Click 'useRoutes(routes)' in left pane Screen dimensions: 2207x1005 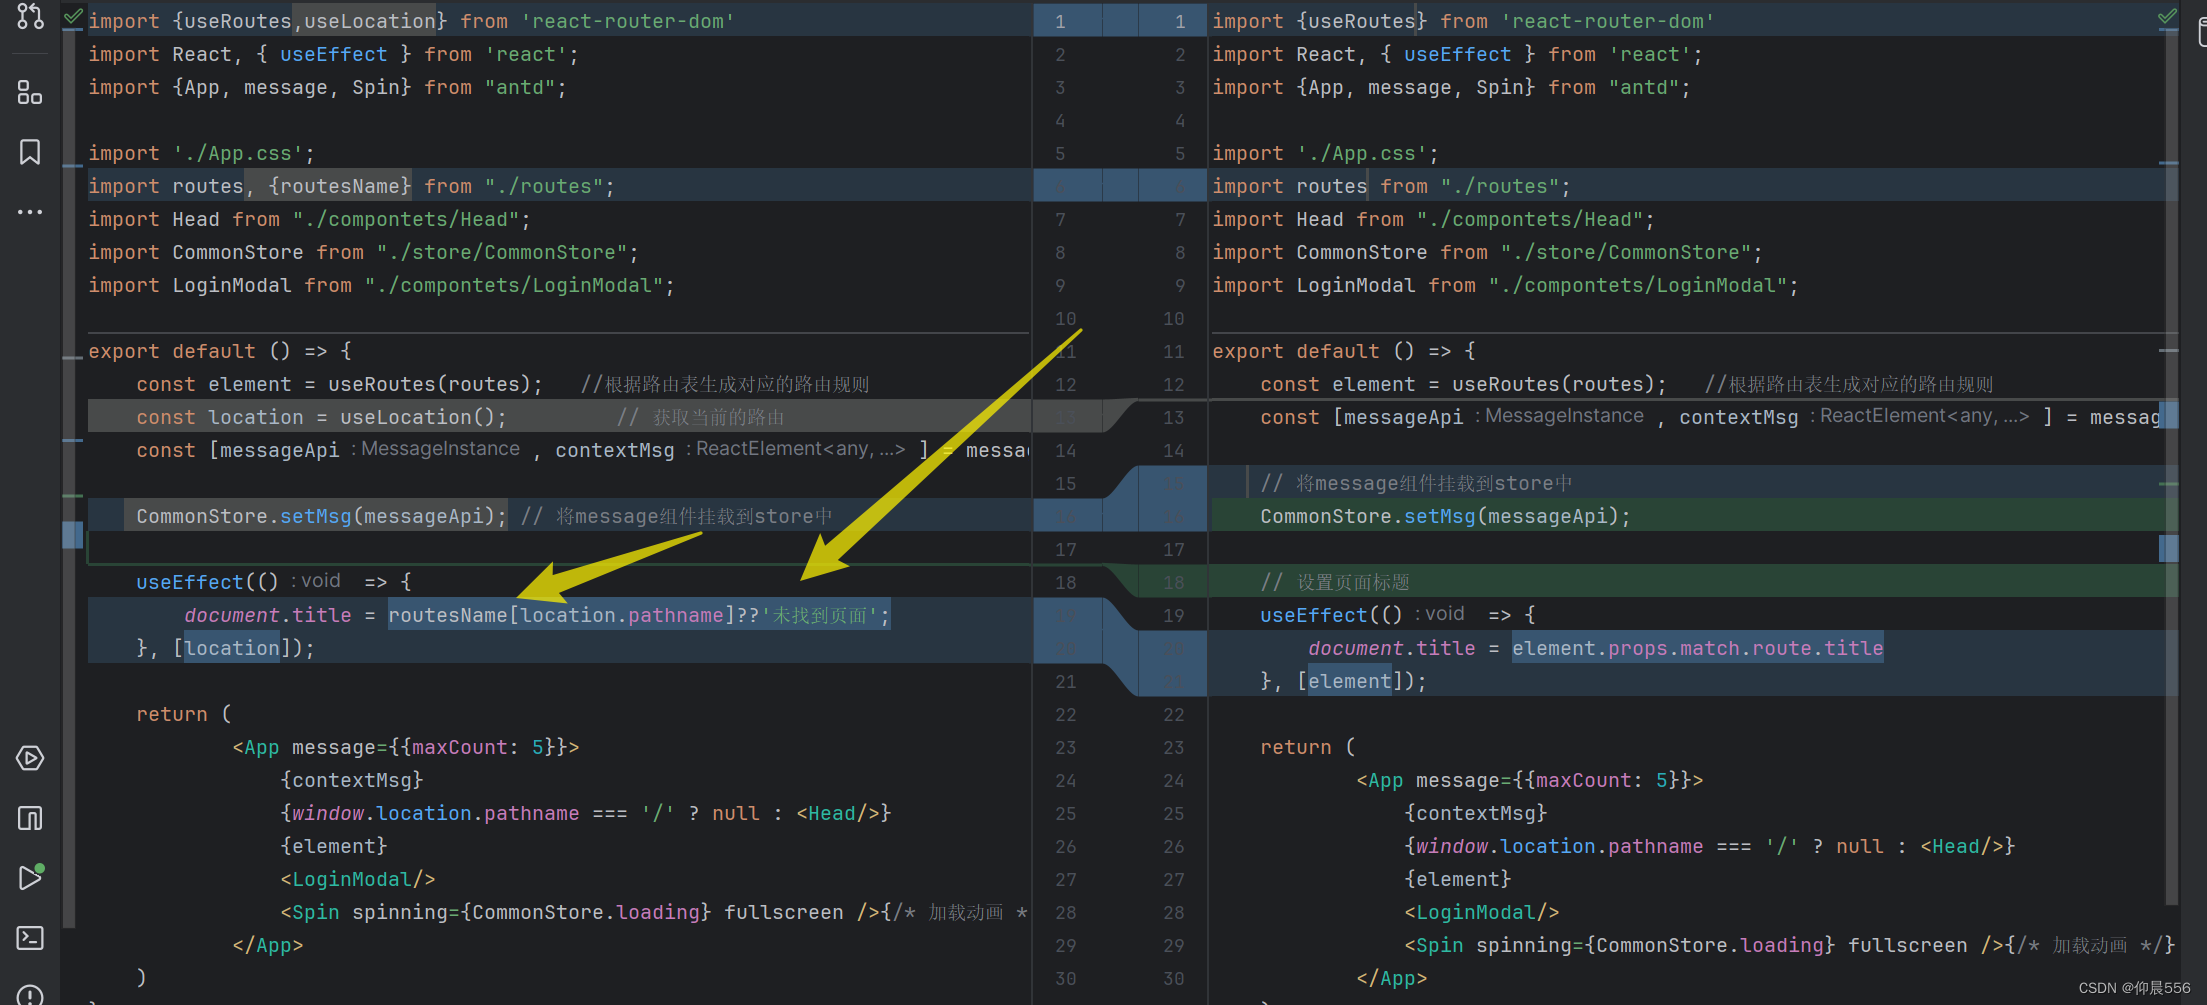coord(429,384)
